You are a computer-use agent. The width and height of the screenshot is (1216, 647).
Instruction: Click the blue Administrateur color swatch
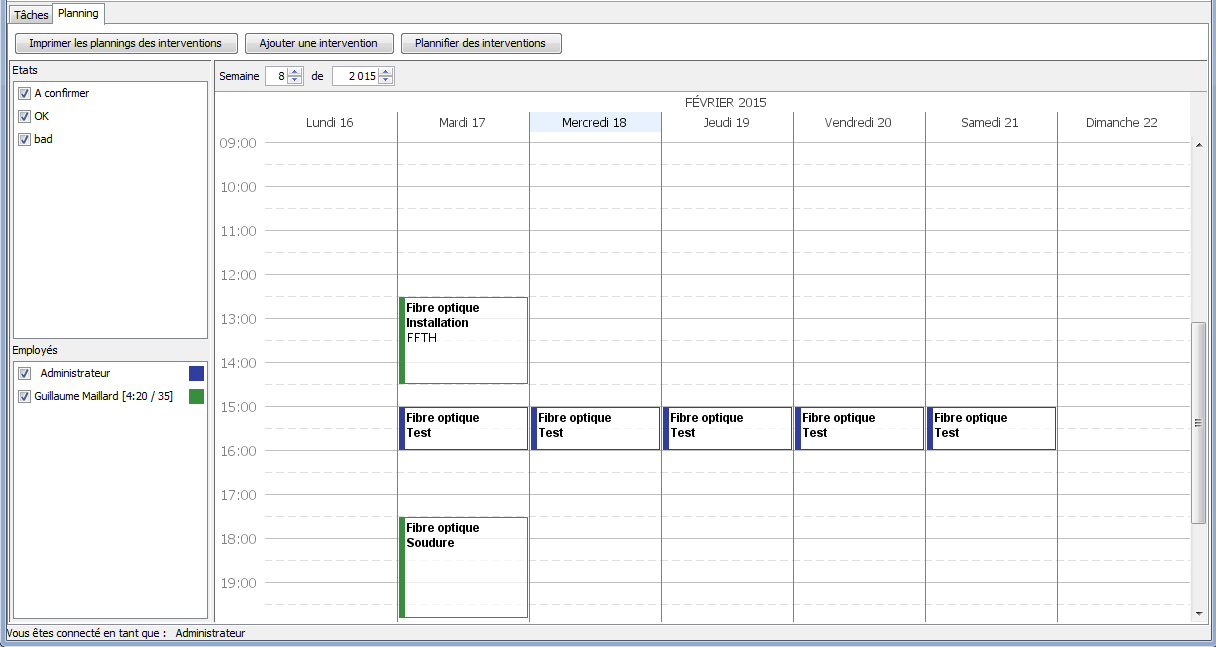click(196, 373)
